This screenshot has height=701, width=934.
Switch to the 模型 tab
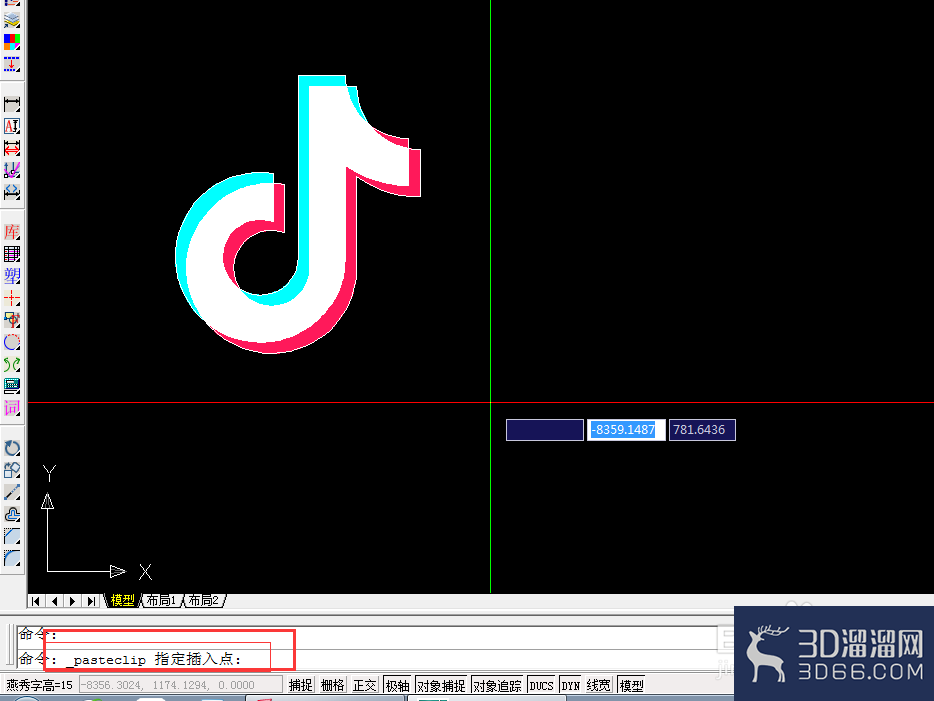coord(123,600)
